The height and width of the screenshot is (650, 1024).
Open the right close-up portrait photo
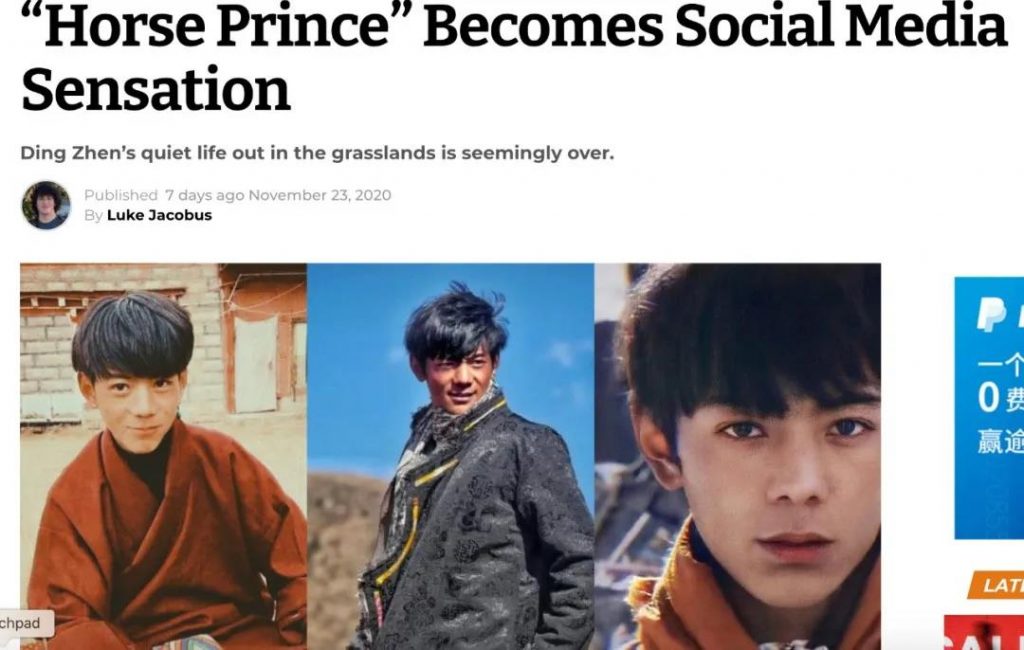tap(737, 457)
